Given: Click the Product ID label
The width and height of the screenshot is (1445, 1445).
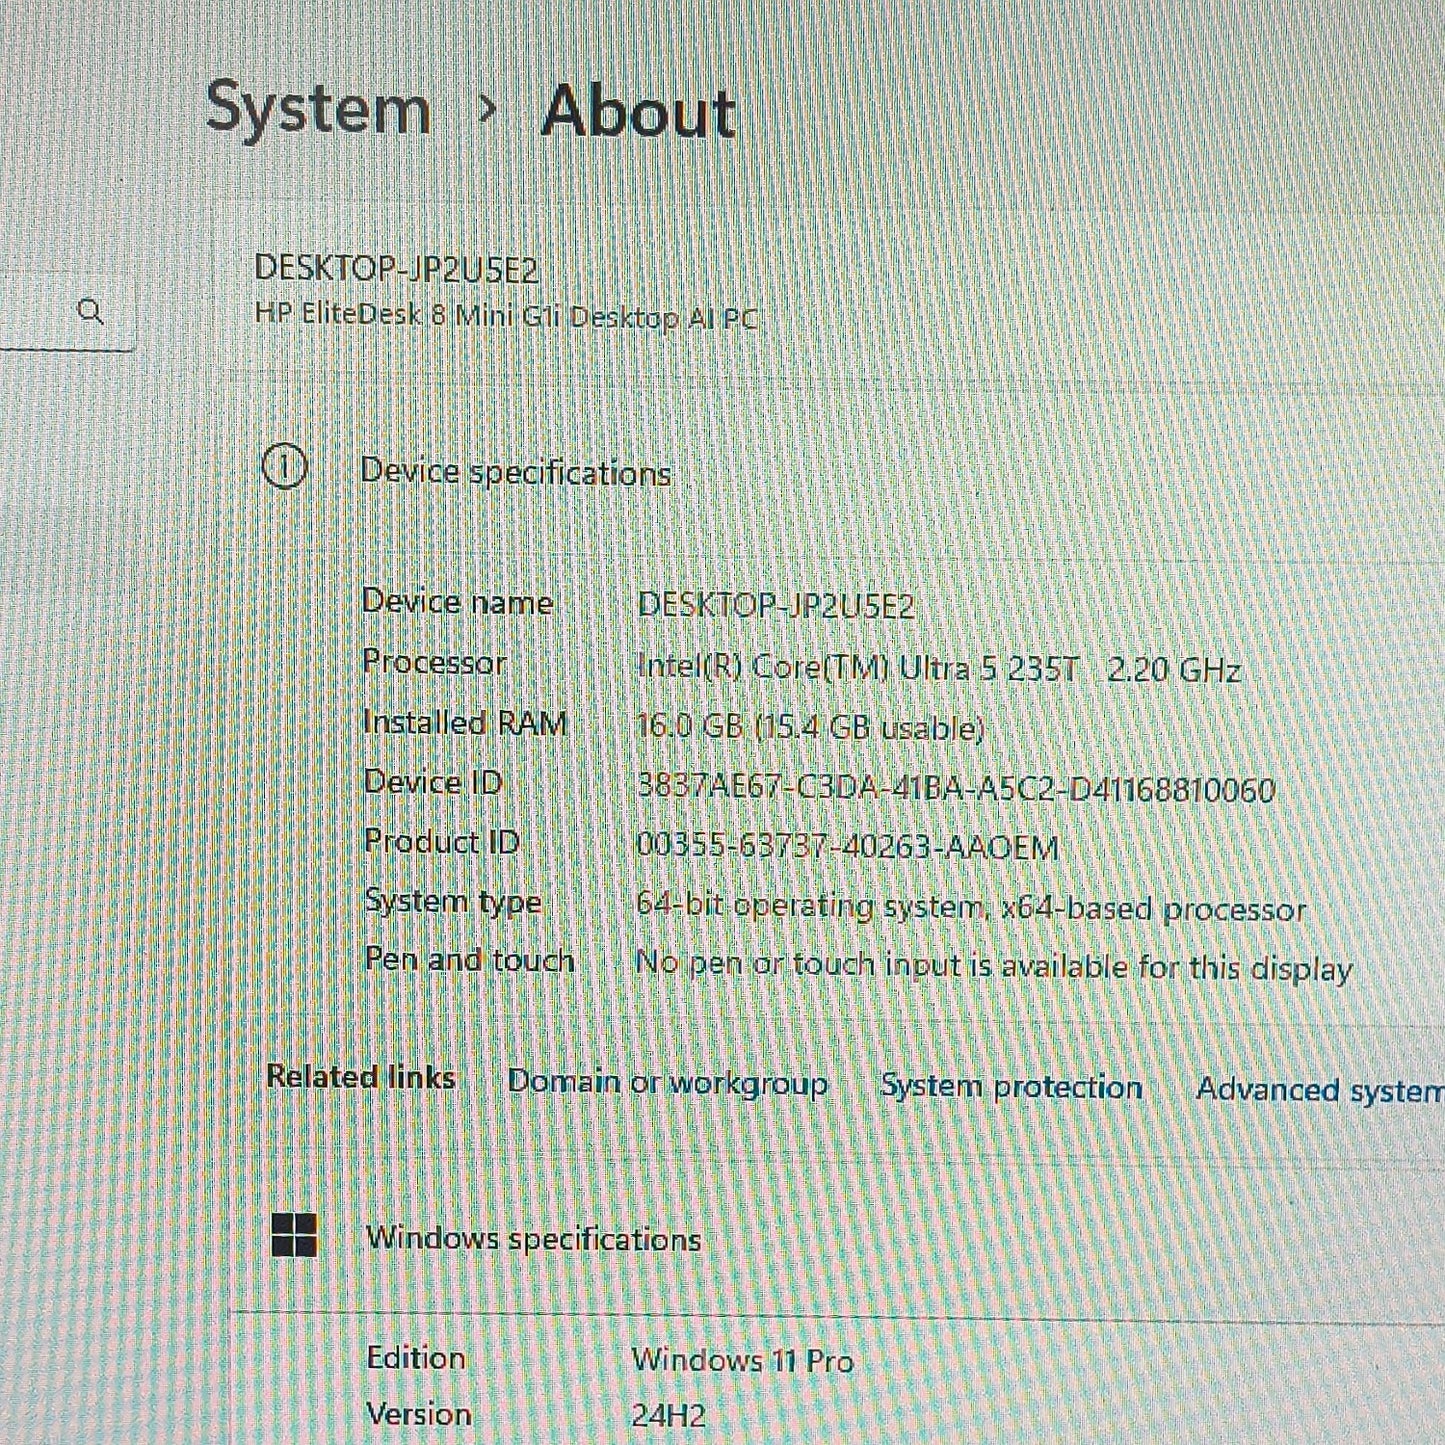Looking at the screenshot, I should [x=442, y=842].
